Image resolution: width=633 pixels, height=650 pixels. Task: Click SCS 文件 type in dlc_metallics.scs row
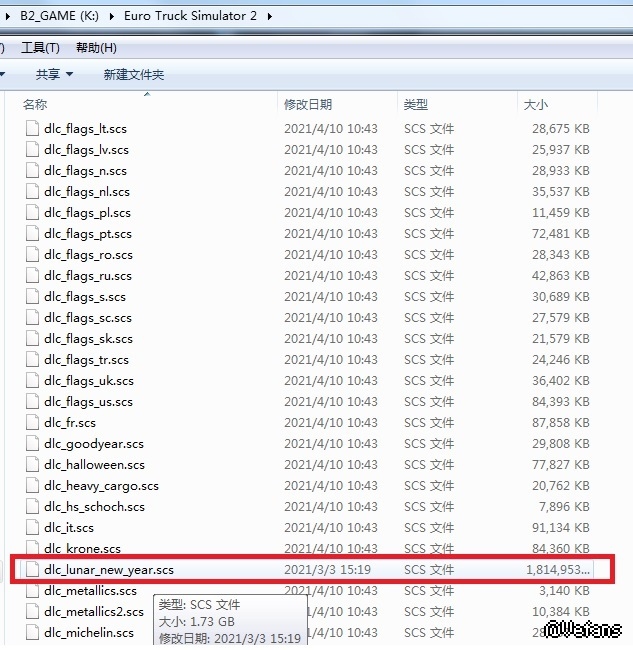[x=429, y=591]
